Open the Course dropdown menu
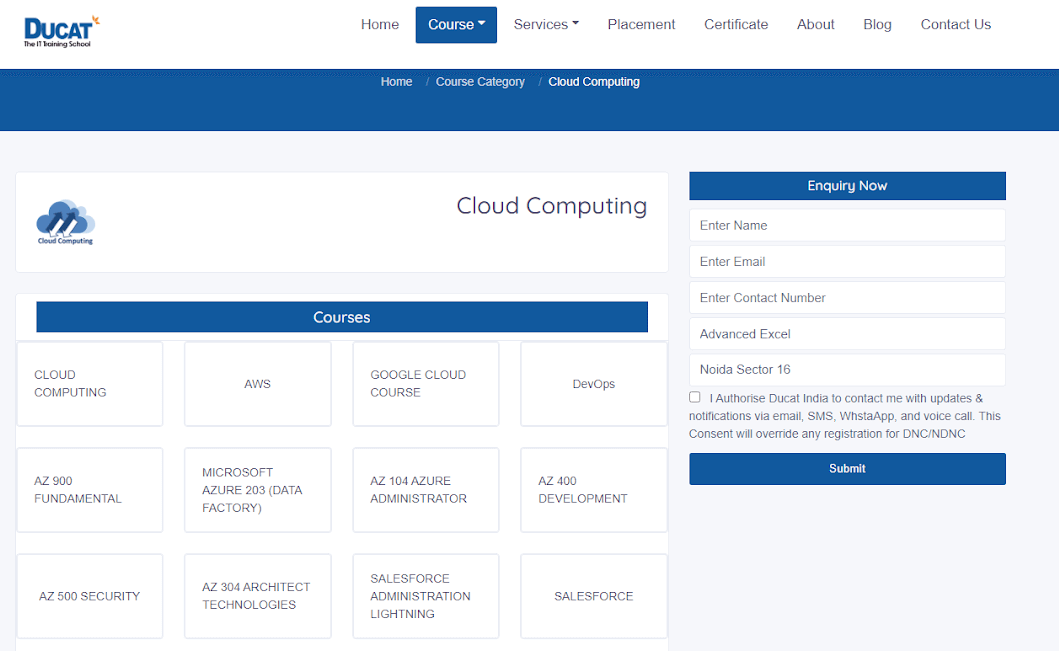The width and height of the screenshot is (1059, 651). [456, 24]
